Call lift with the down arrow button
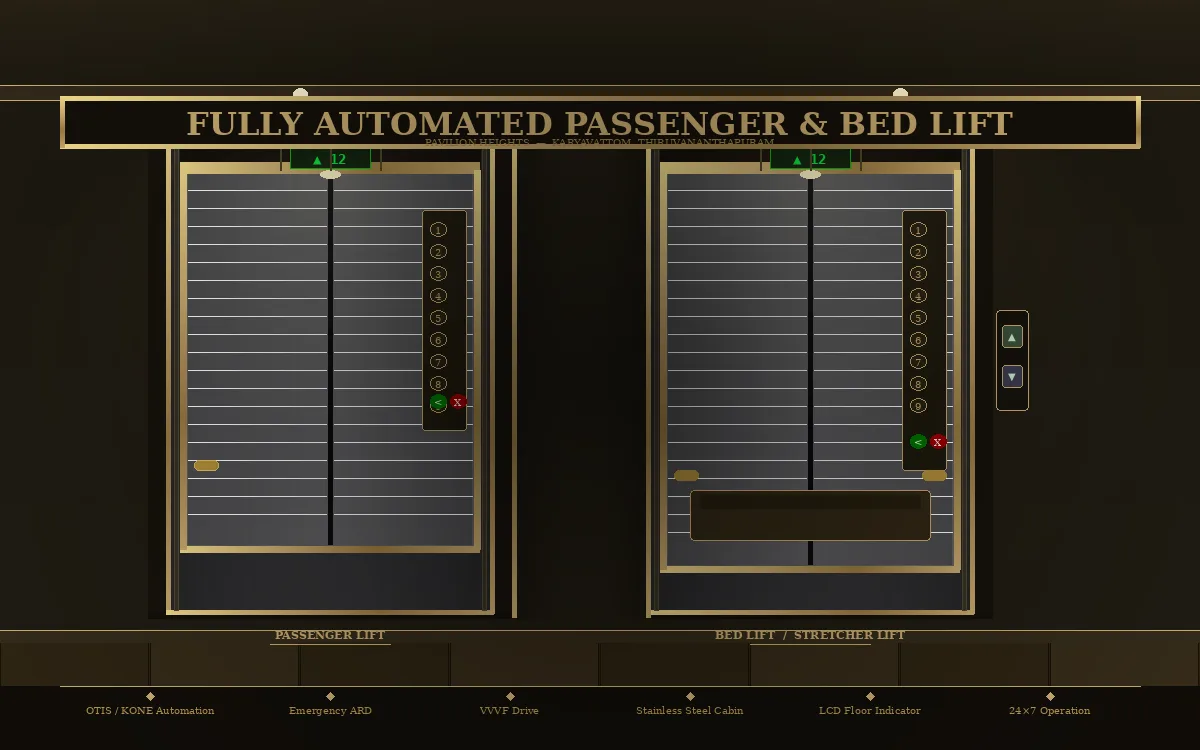The image size is (1200, 750). 1012,377
